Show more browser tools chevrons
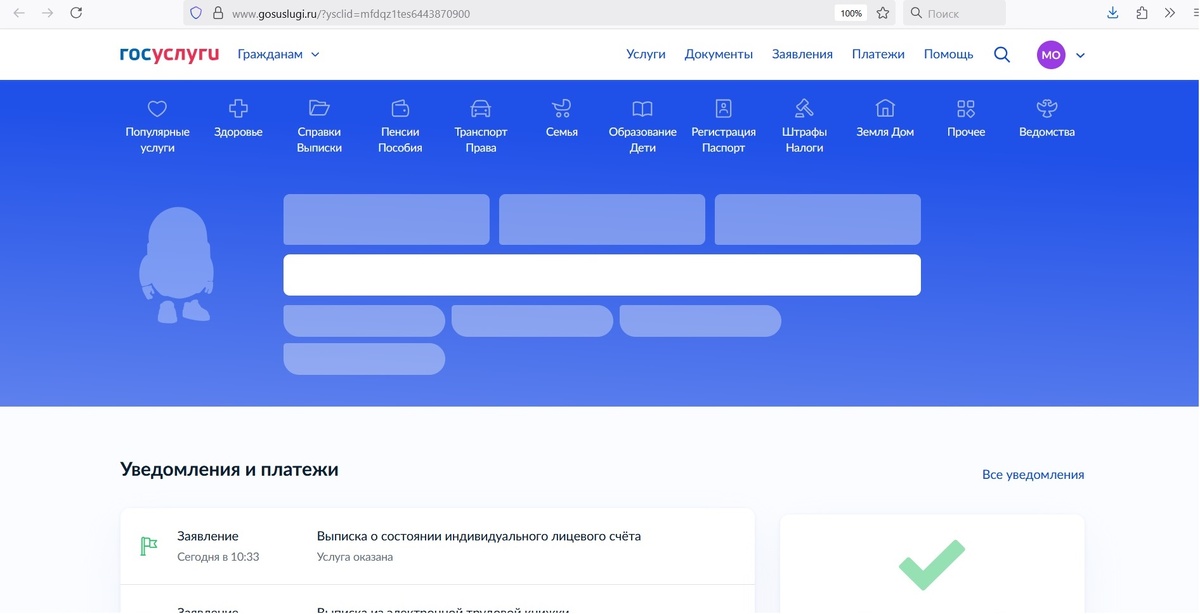Screen dimensions: 1200x614 [1170, 13]
